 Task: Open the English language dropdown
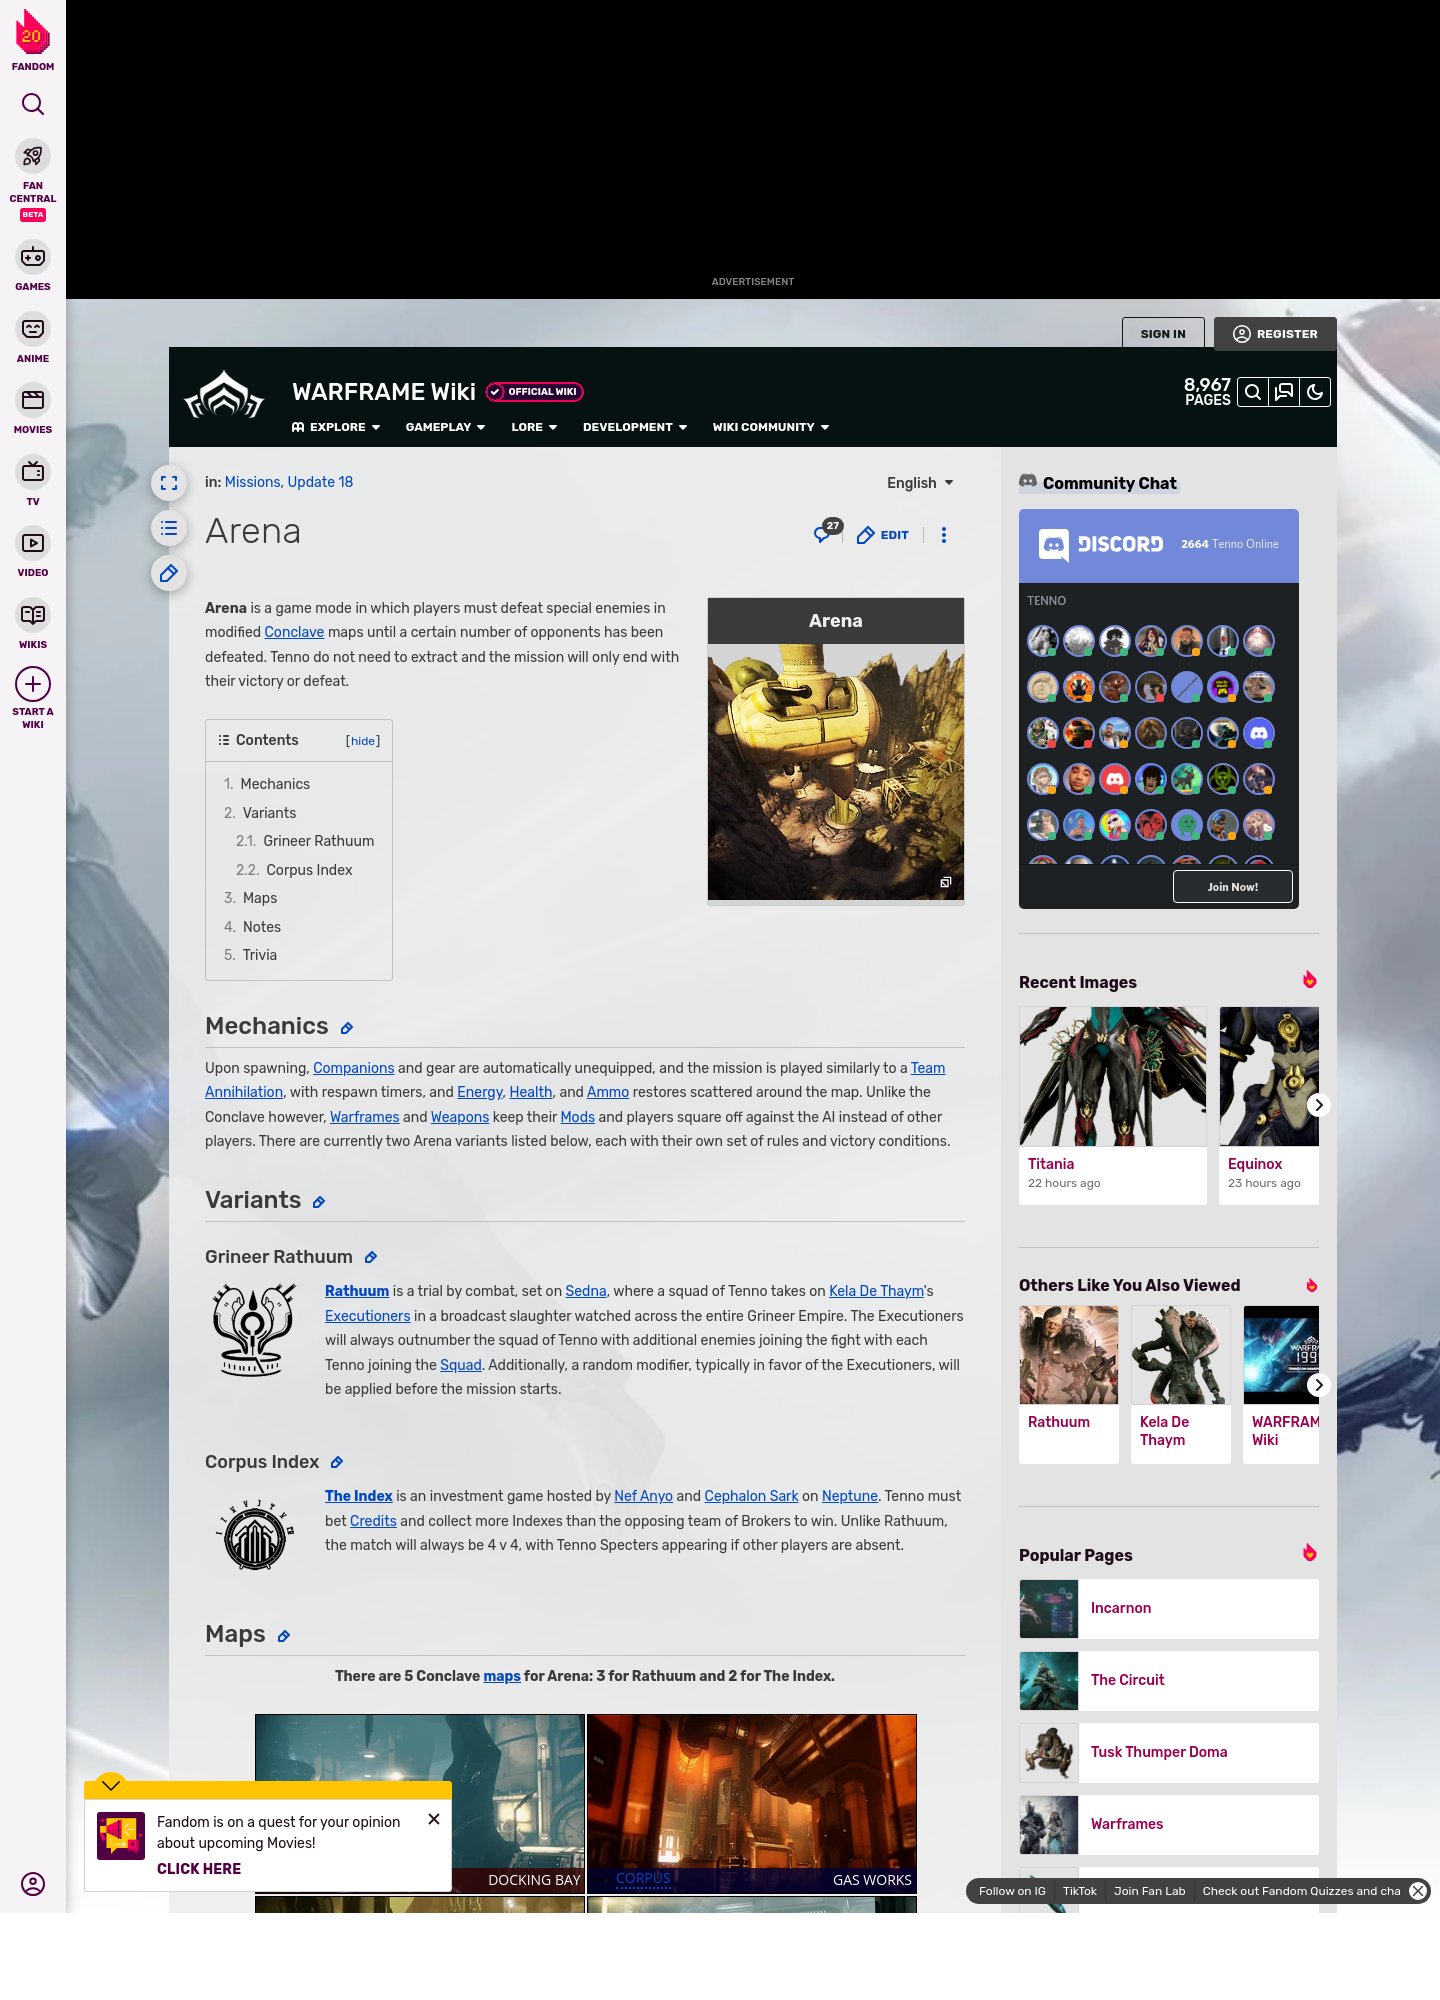point(920,483)
